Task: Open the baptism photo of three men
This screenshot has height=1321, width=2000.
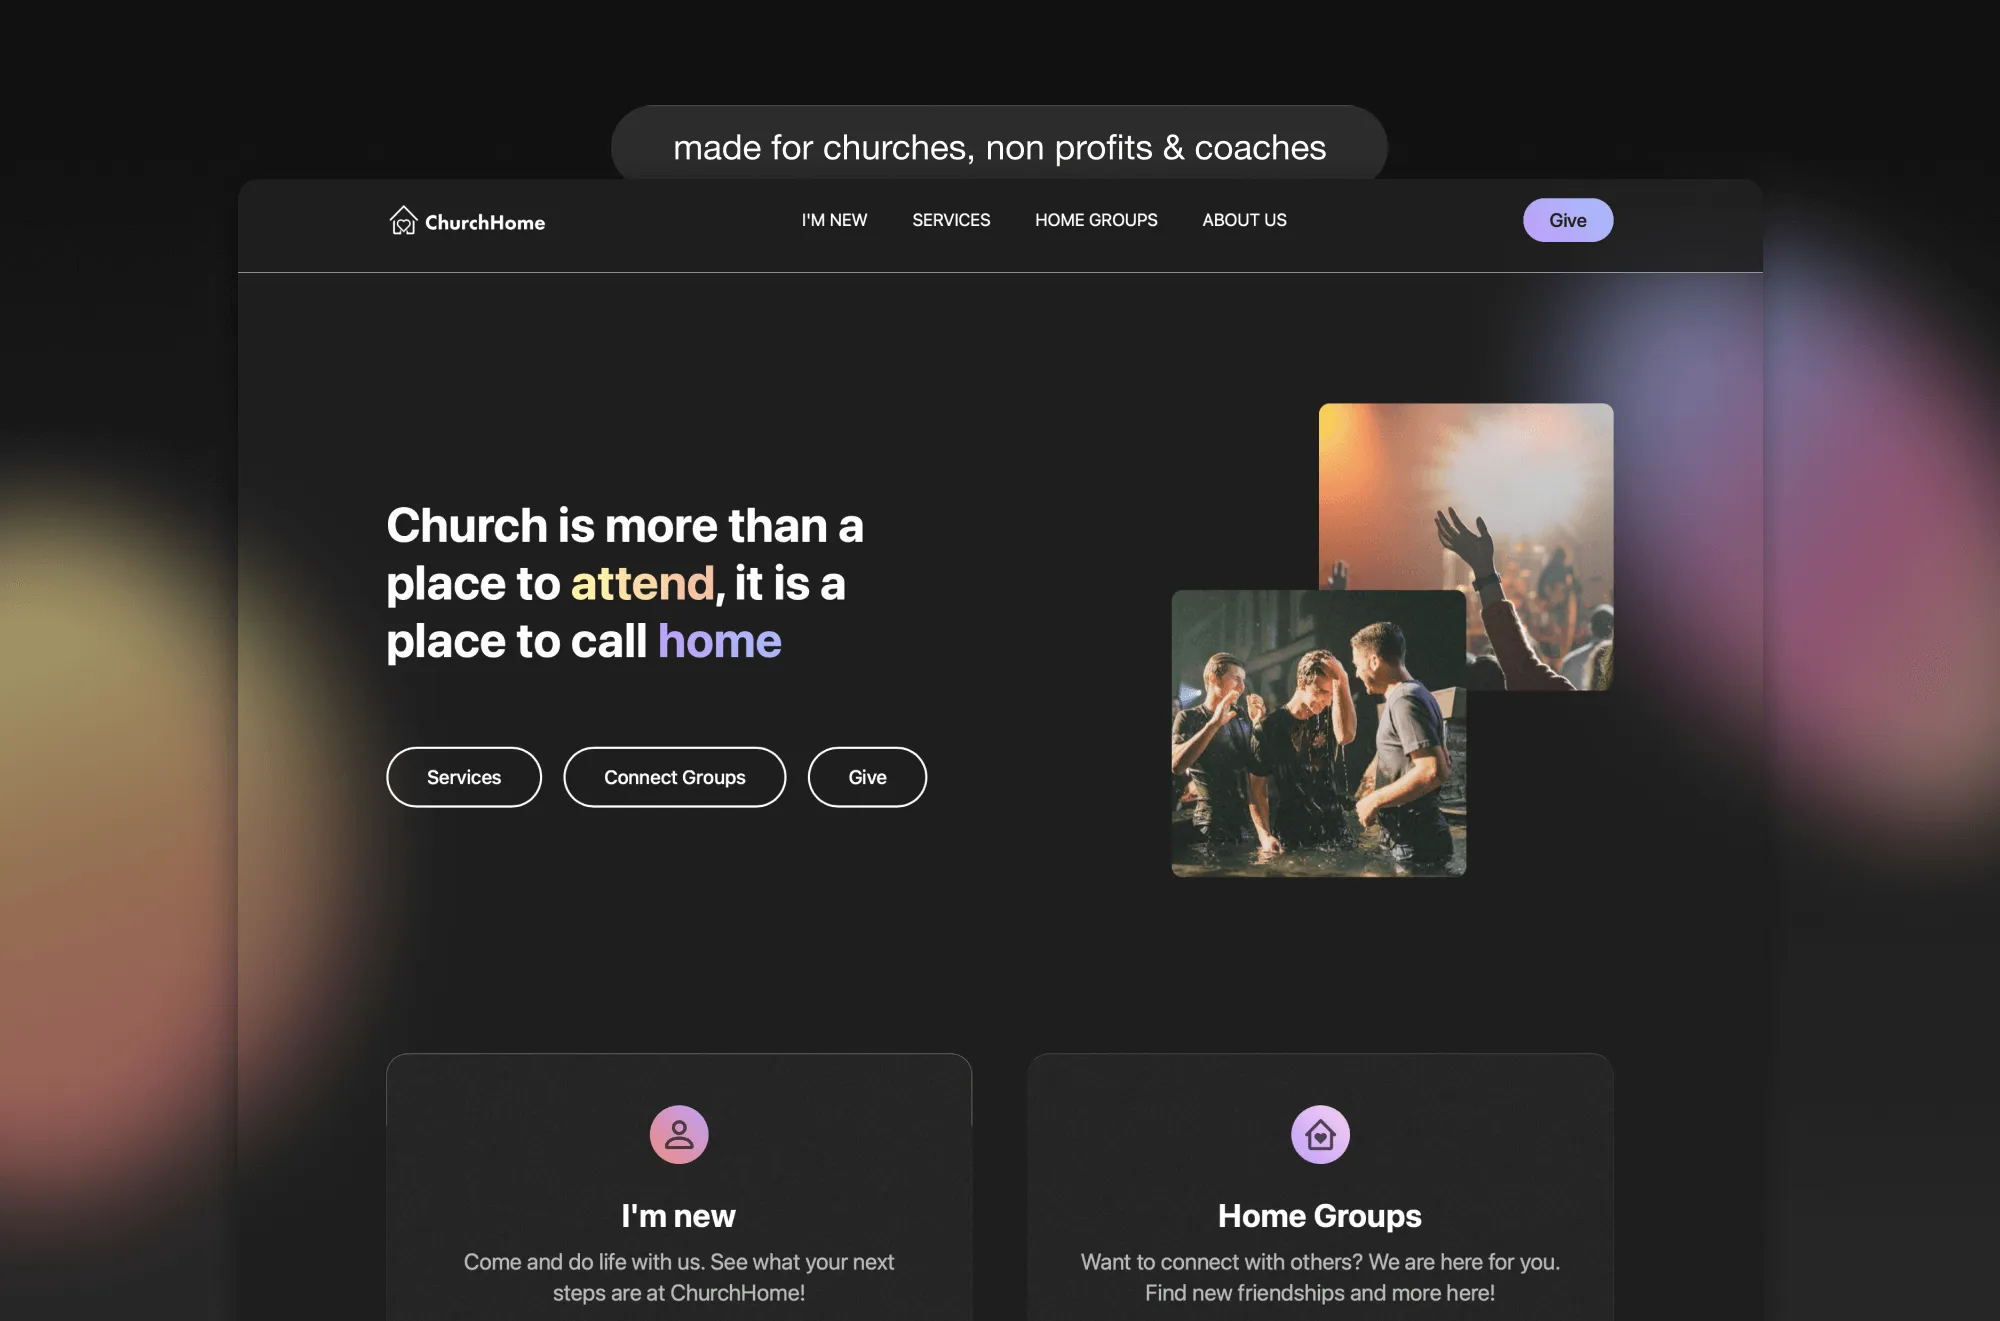Action: (1319, 733)
